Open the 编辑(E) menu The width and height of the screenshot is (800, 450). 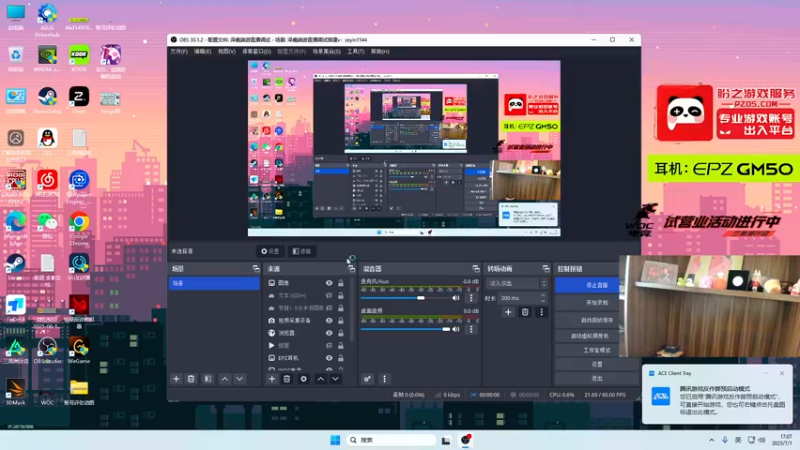203,52
